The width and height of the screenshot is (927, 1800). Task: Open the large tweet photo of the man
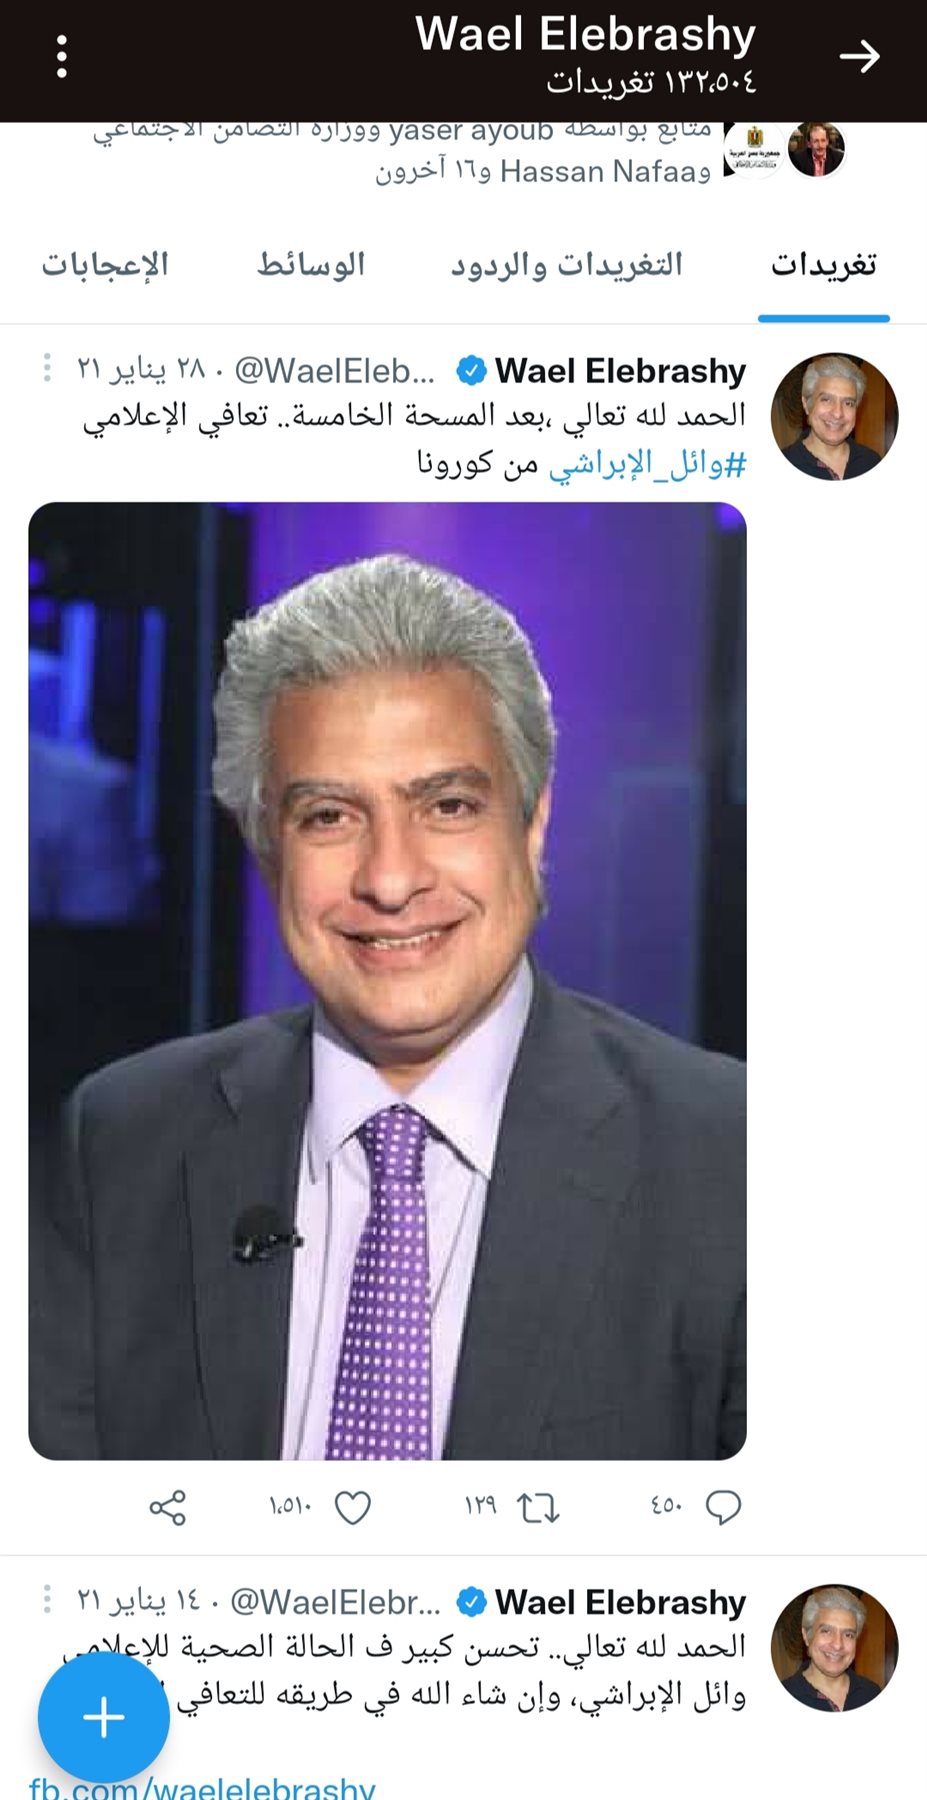[387, 981]
